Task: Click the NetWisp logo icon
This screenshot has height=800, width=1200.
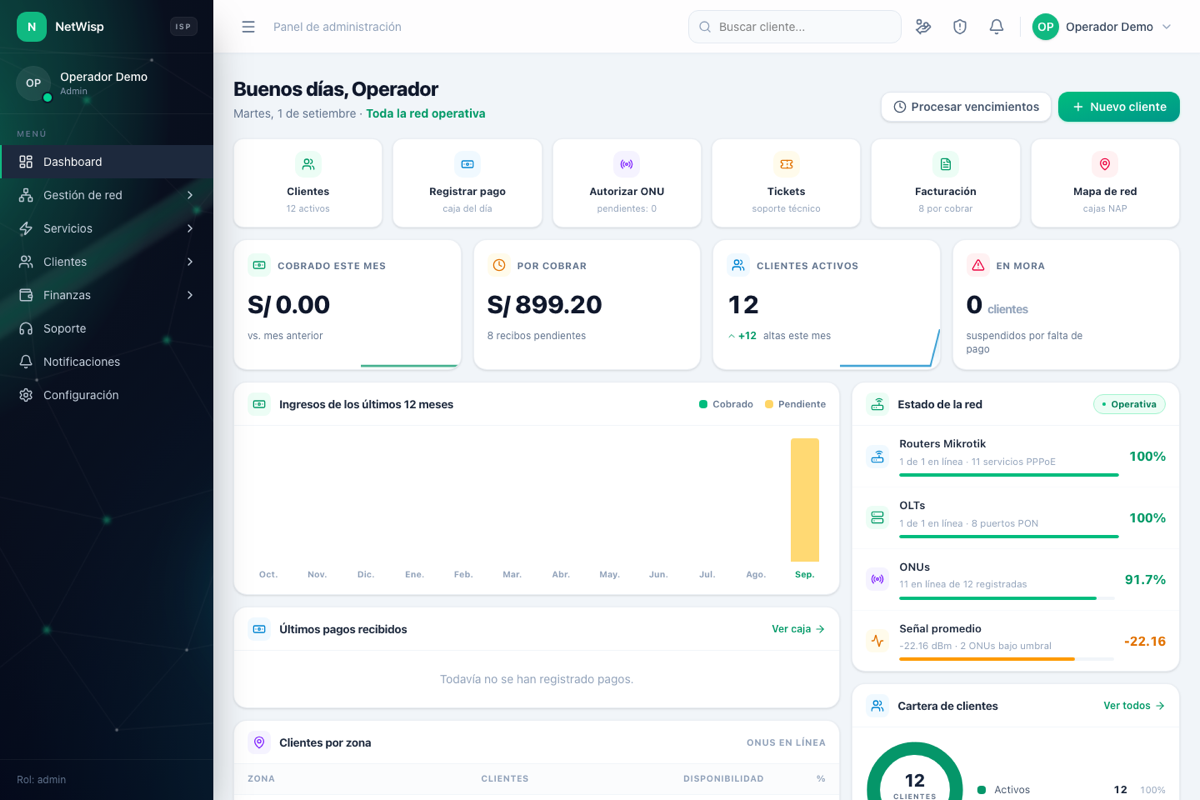Action: [x=32, y=27]
